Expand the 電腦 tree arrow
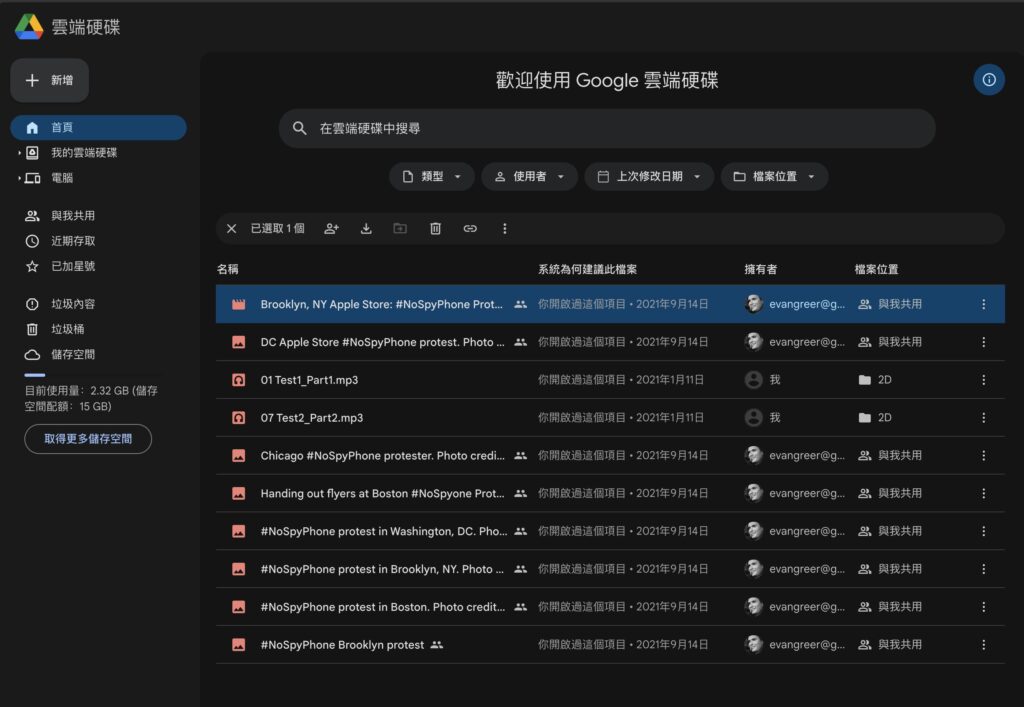The height and width of the screenshot is (707, 1024). pos(19,178)
